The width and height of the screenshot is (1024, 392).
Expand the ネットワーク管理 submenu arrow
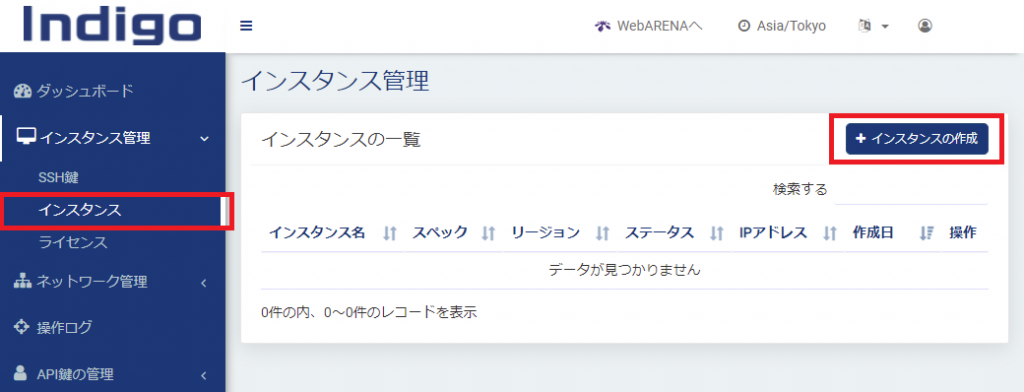click(x=204, y=283)
